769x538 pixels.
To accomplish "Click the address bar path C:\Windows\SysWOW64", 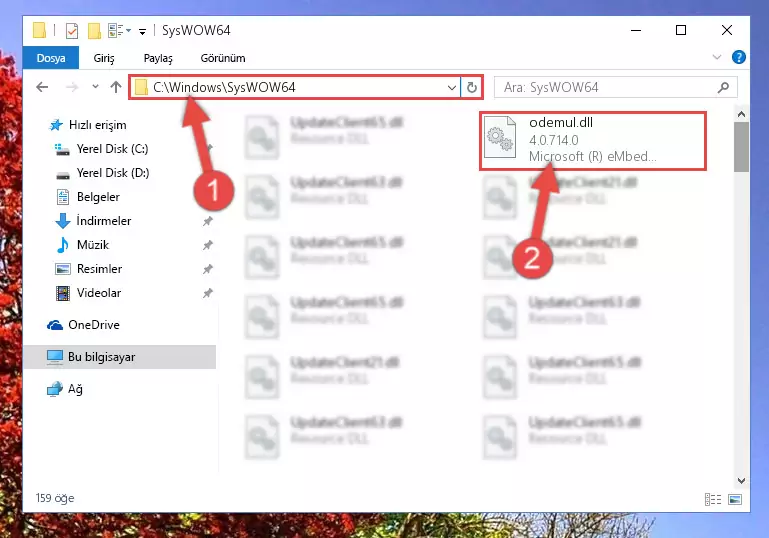I will pyautogui.click(x=224, y=87).
